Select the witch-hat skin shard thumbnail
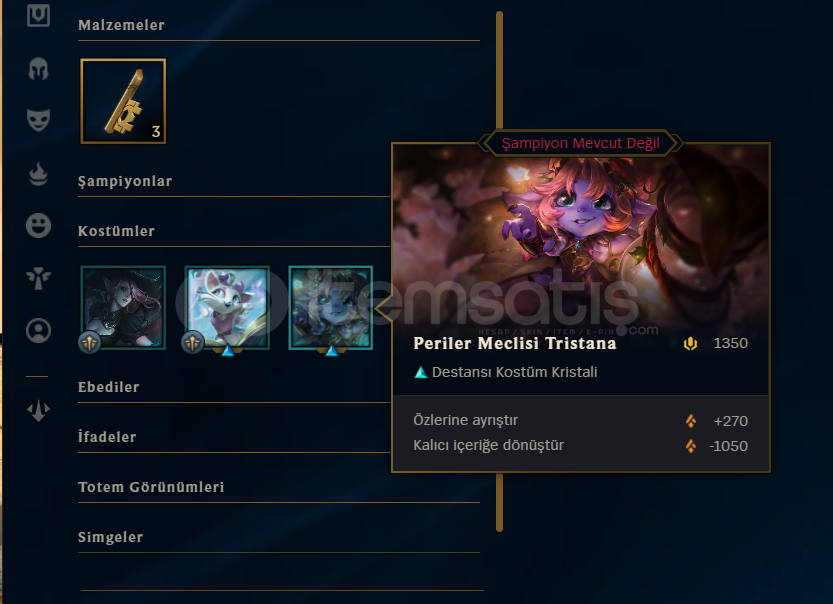 123,308
